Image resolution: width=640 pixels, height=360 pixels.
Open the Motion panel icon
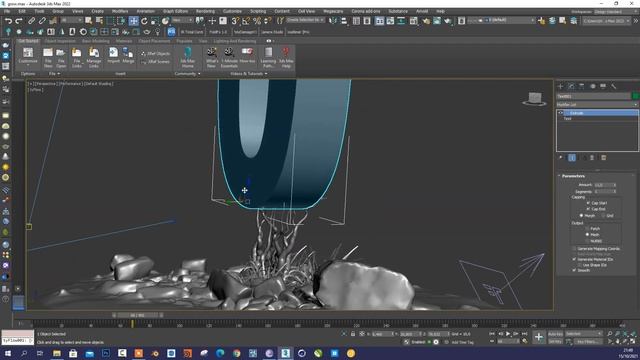point(593,86)
